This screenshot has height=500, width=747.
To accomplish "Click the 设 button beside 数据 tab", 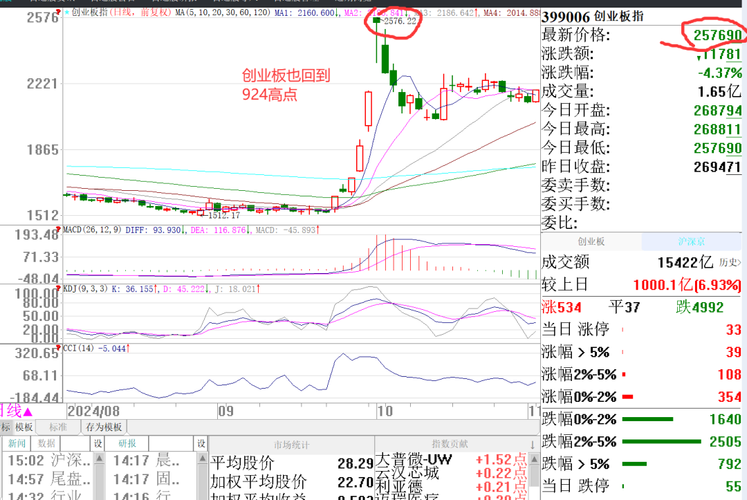I will 98,443.
